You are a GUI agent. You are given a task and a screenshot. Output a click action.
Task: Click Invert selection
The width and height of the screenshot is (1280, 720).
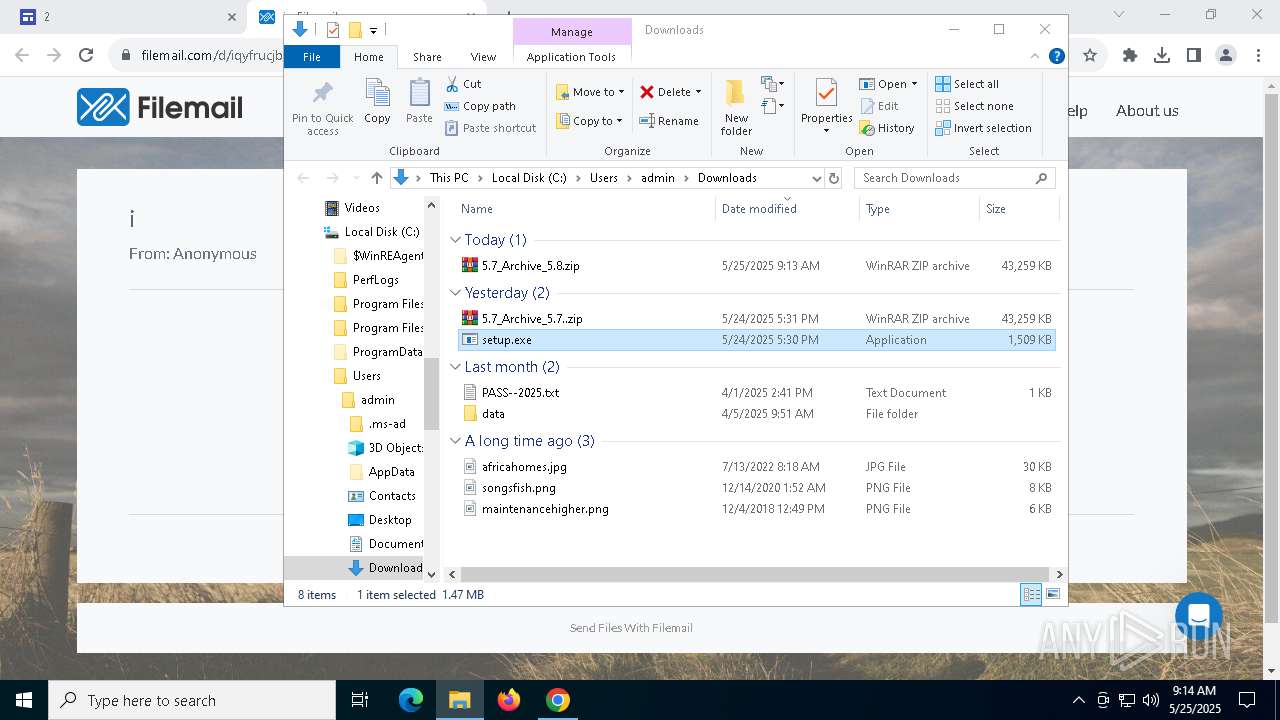(x=983, y=128)
